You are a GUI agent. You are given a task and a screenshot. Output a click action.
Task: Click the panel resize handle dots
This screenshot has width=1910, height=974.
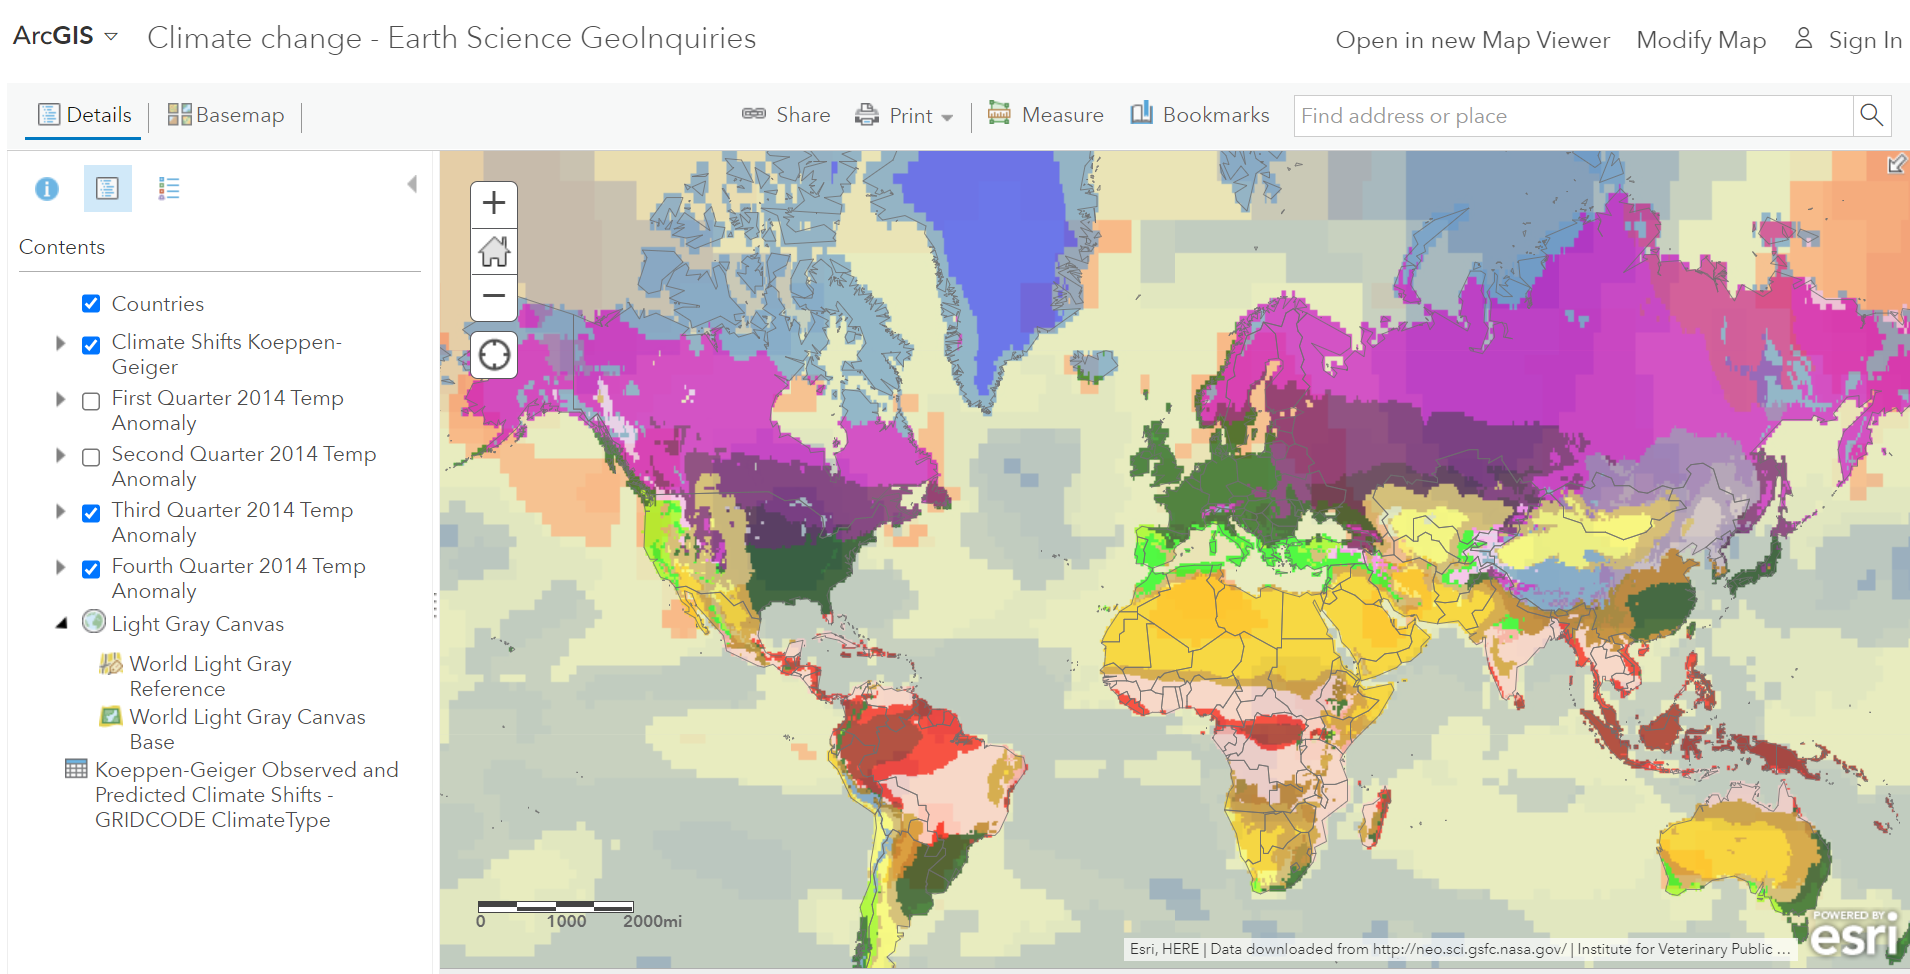coord(435,605)
